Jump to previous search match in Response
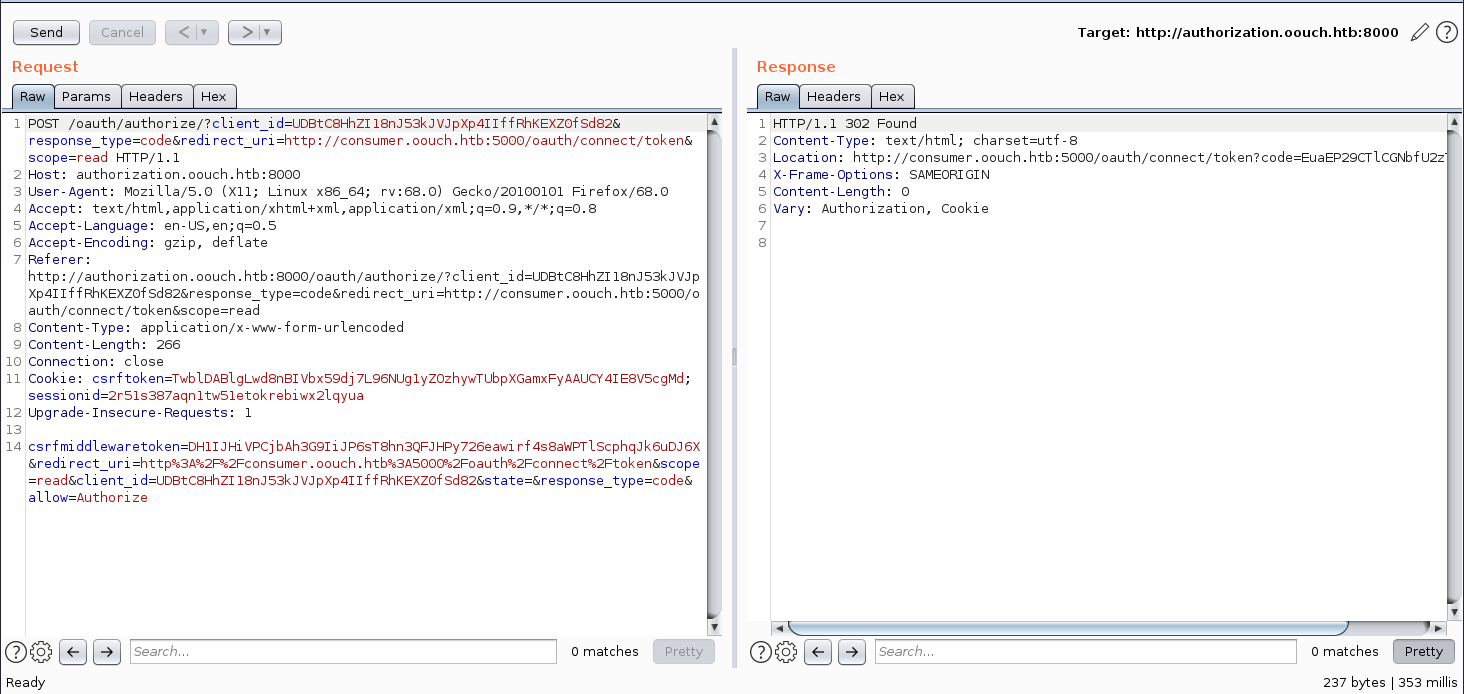Viewport: 1464px width, 694px height. point(818,652)
